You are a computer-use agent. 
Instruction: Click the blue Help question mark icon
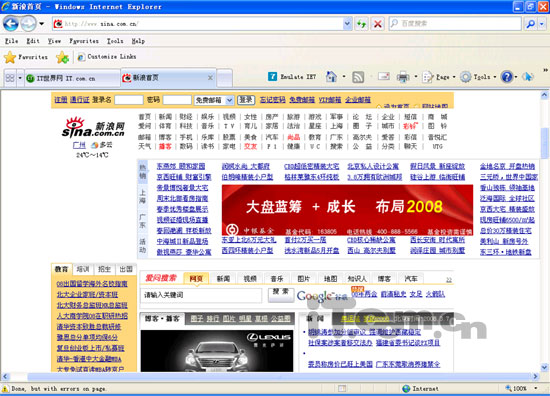pos(507,76)
